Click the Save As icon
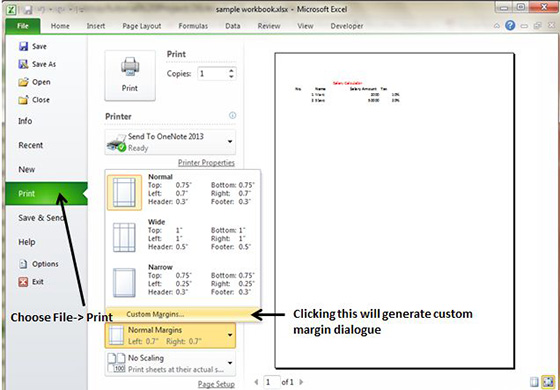The width and height of the screenshot is (560, 390). (23, 64)
